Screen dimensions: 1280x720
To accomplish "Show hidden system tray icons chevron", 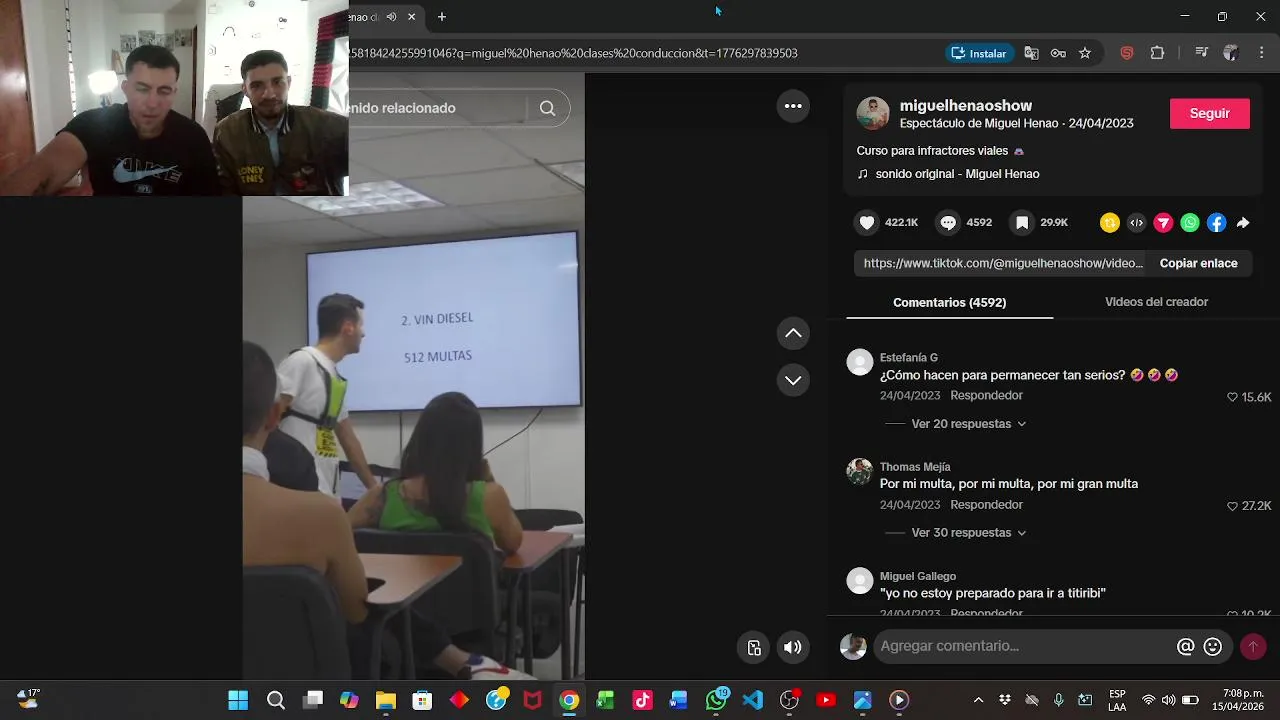I will click(978, 700).
